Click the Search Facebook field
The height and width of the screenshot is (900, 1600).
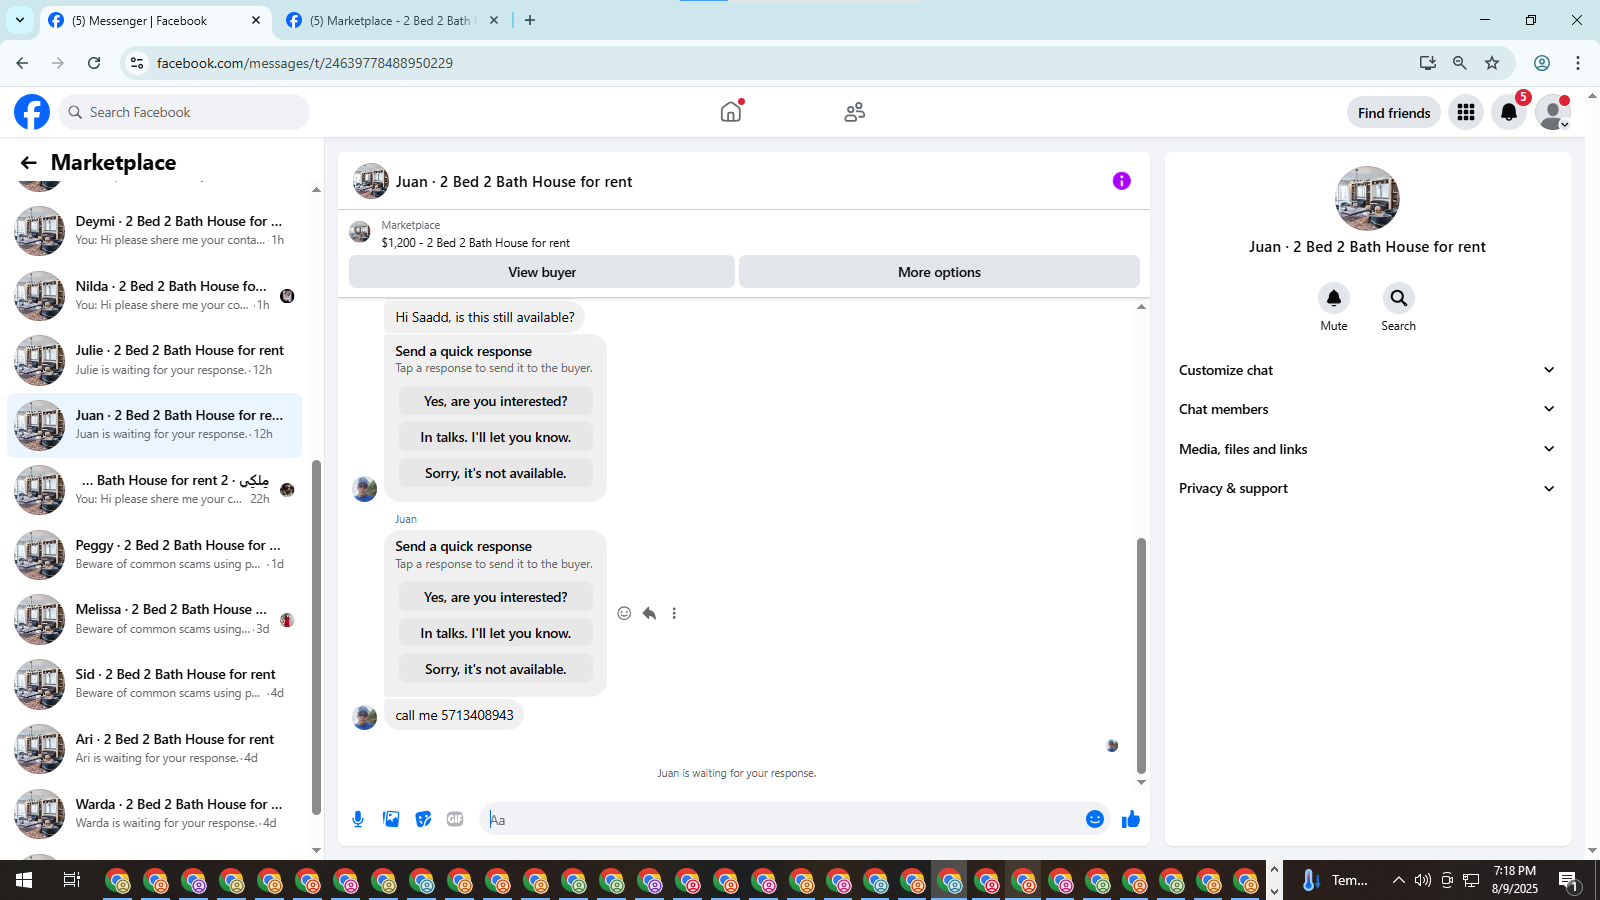(184, 112)
